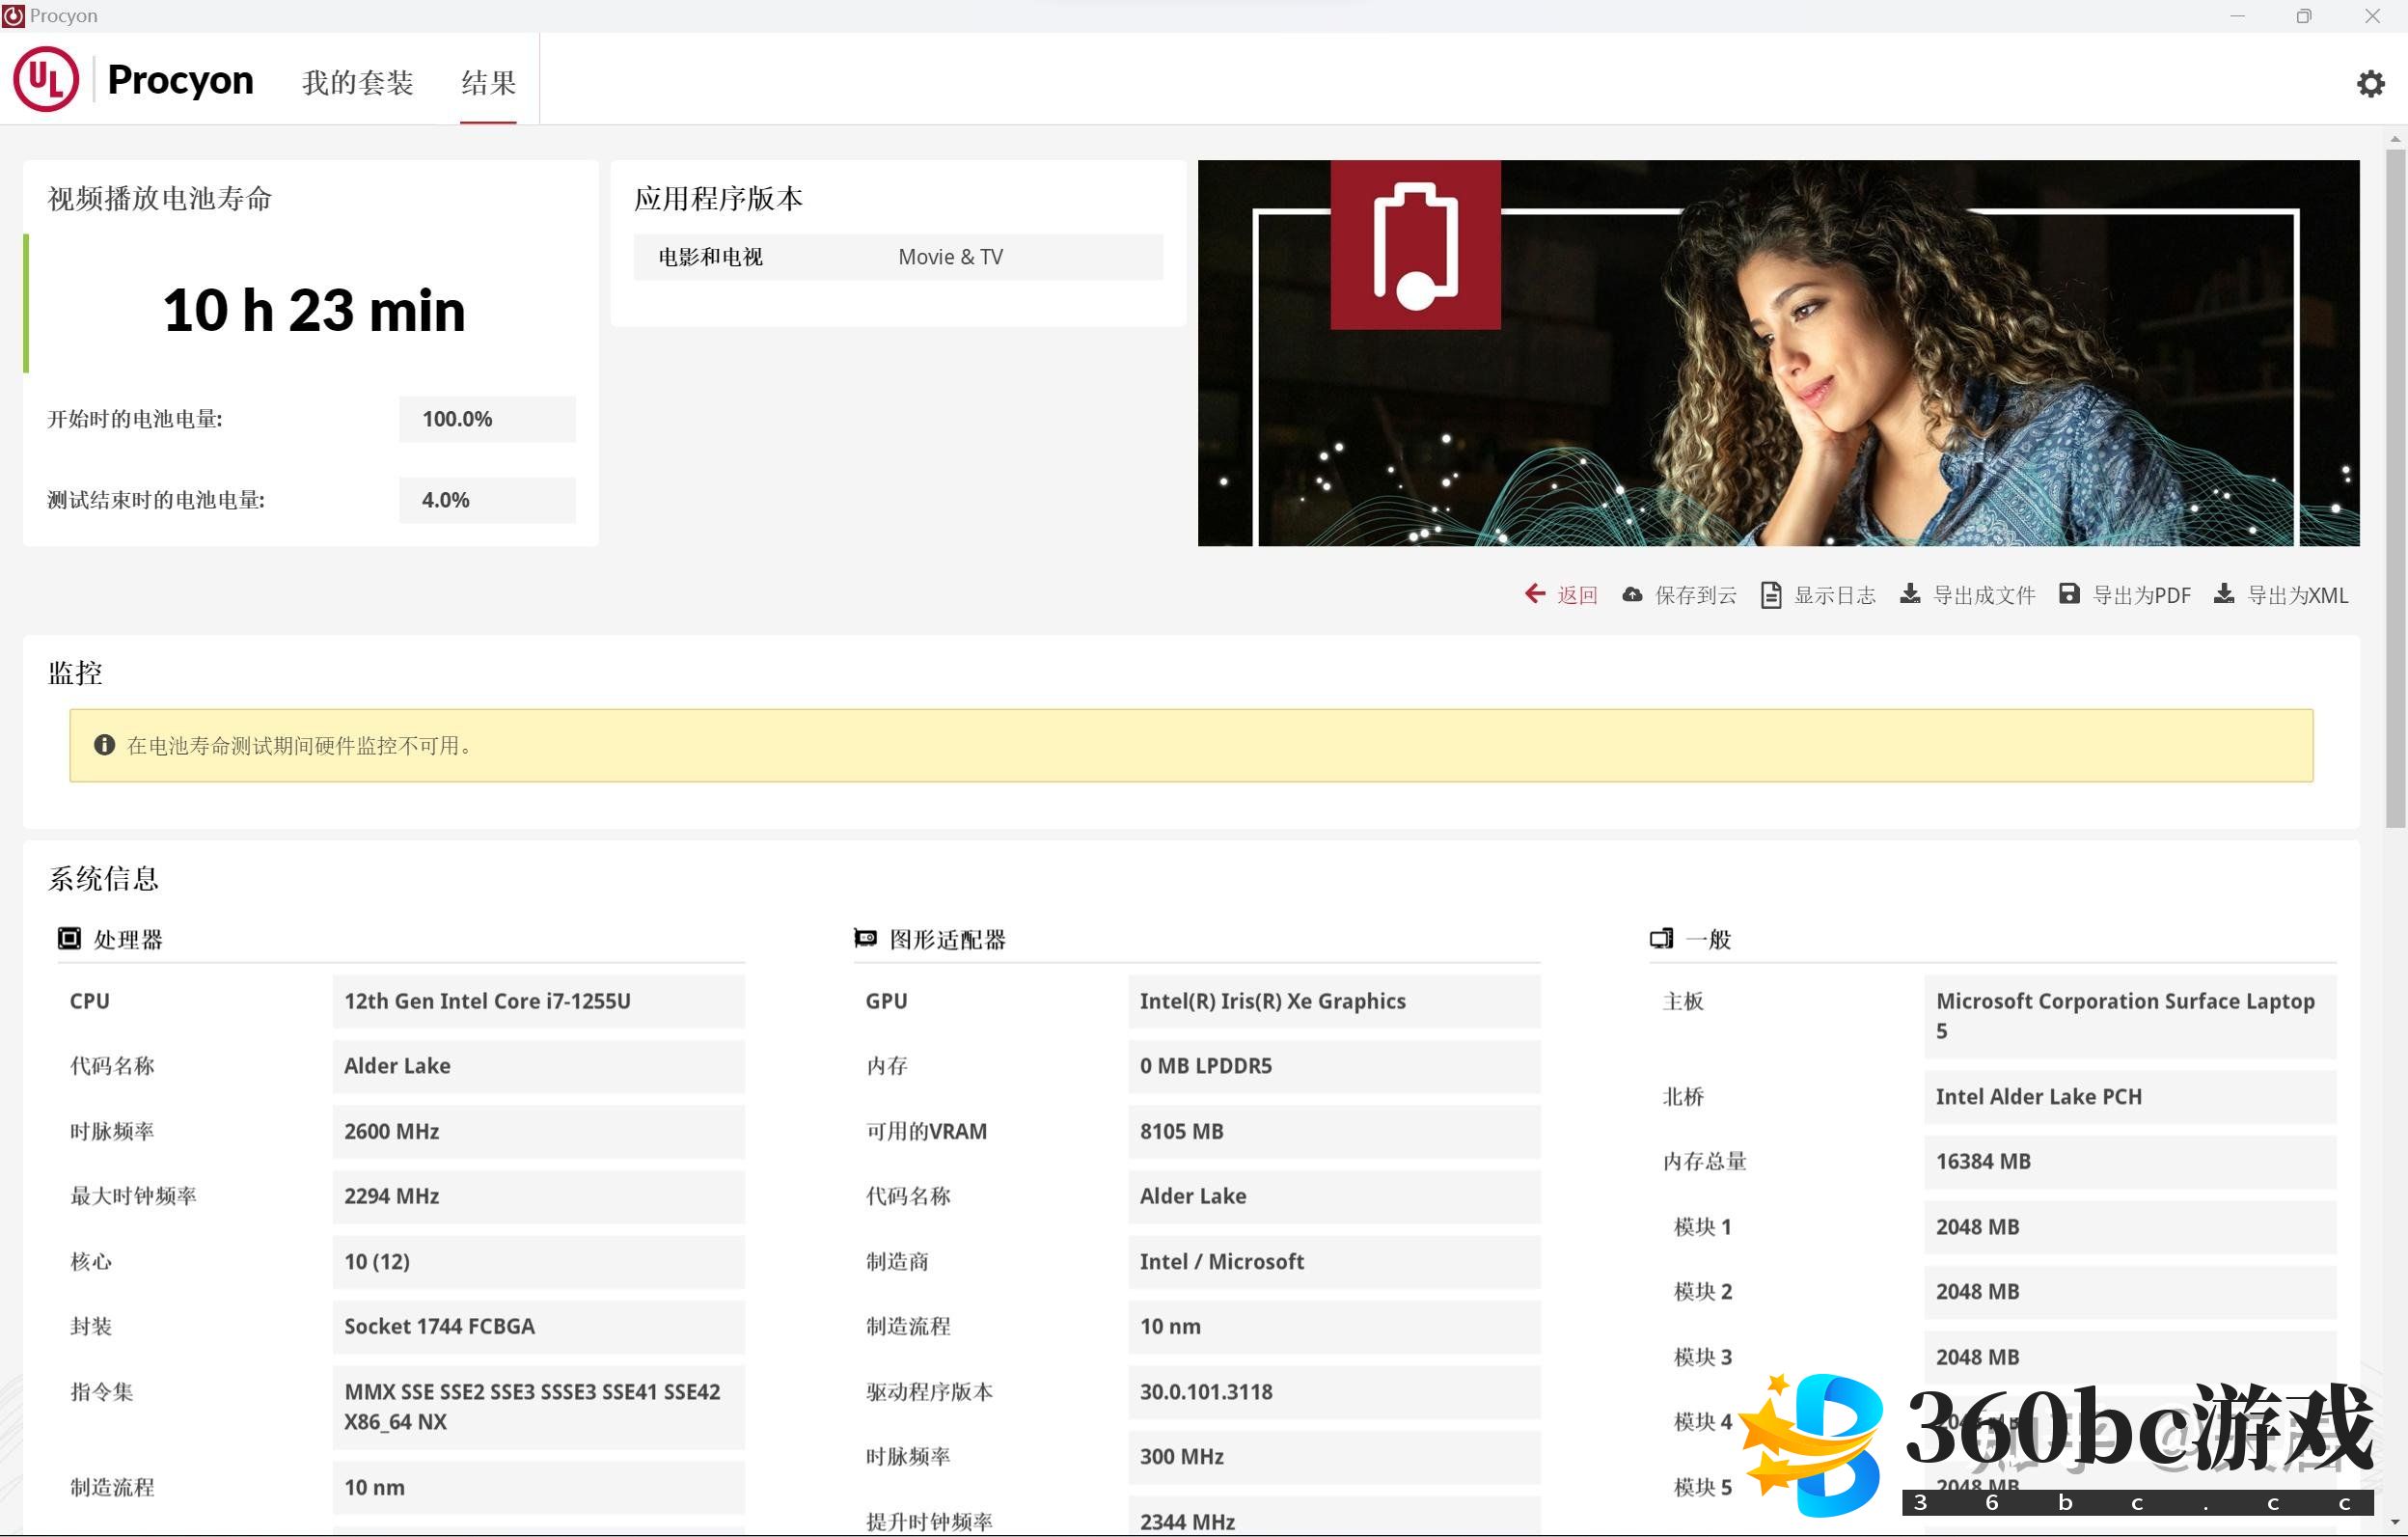Click 导出为PDF button
The height and width of the screenshot is (1537, 2408).
[x=2141, y=595]
